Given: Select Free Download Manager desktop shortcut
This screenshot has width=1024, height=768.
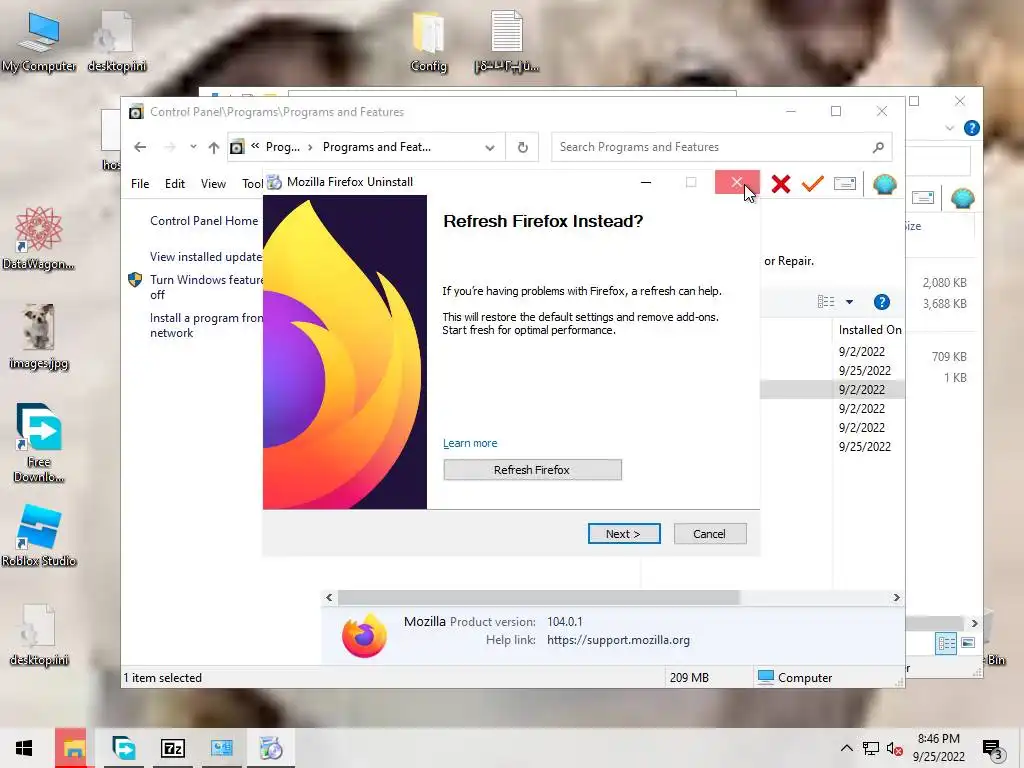Looking at the screenshot, I should pyautogui.click(x=39, y=444).
